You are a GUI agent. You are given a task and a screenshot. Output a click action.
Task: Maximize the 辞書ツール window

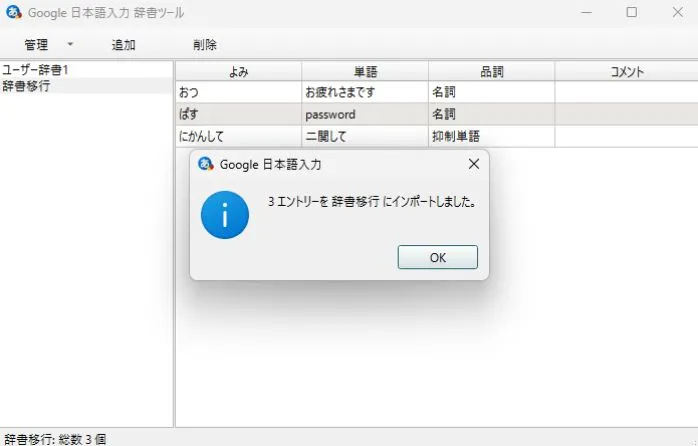tap(632, 12)
